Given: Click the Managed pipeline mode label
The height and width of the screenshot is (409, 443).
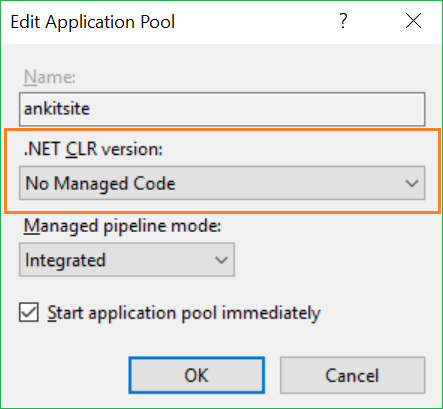Looking at the screenshot, I should tap(122, 226).
